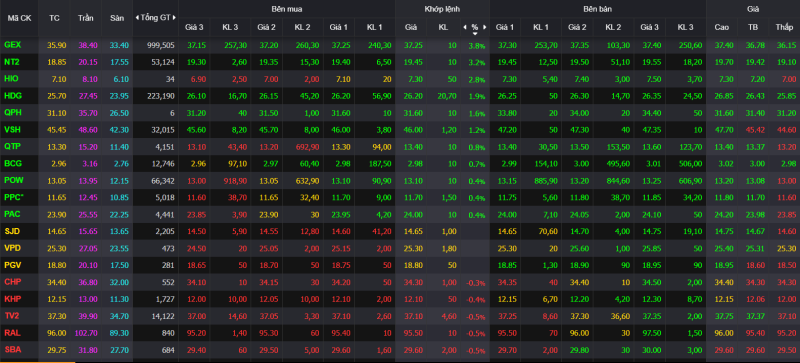Click the Bên mua group header
Viewport: 800px width, 363px height.
(x=286, y=9)
